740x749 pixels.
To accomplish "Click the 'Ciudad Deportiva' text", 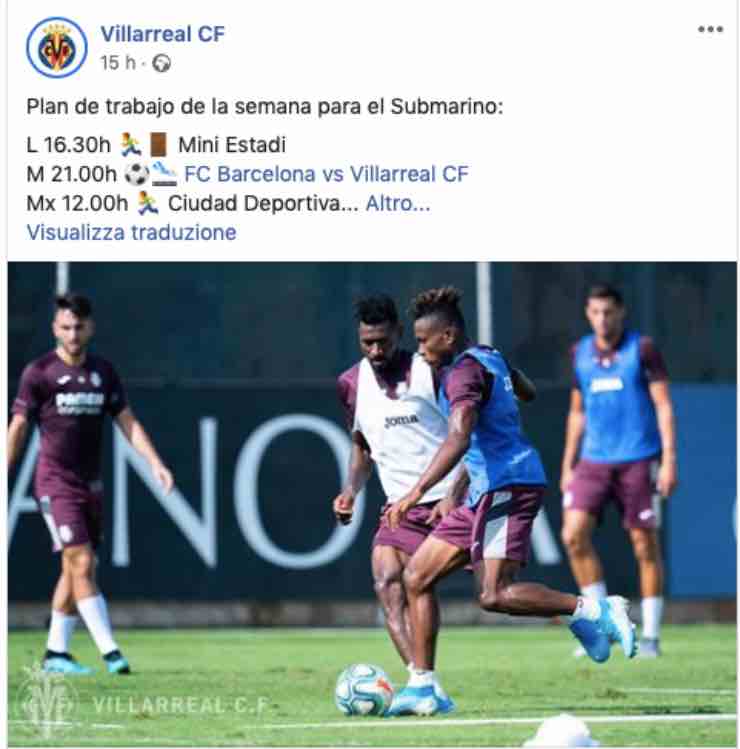I will pyautogui.click(x=254, y=203).
